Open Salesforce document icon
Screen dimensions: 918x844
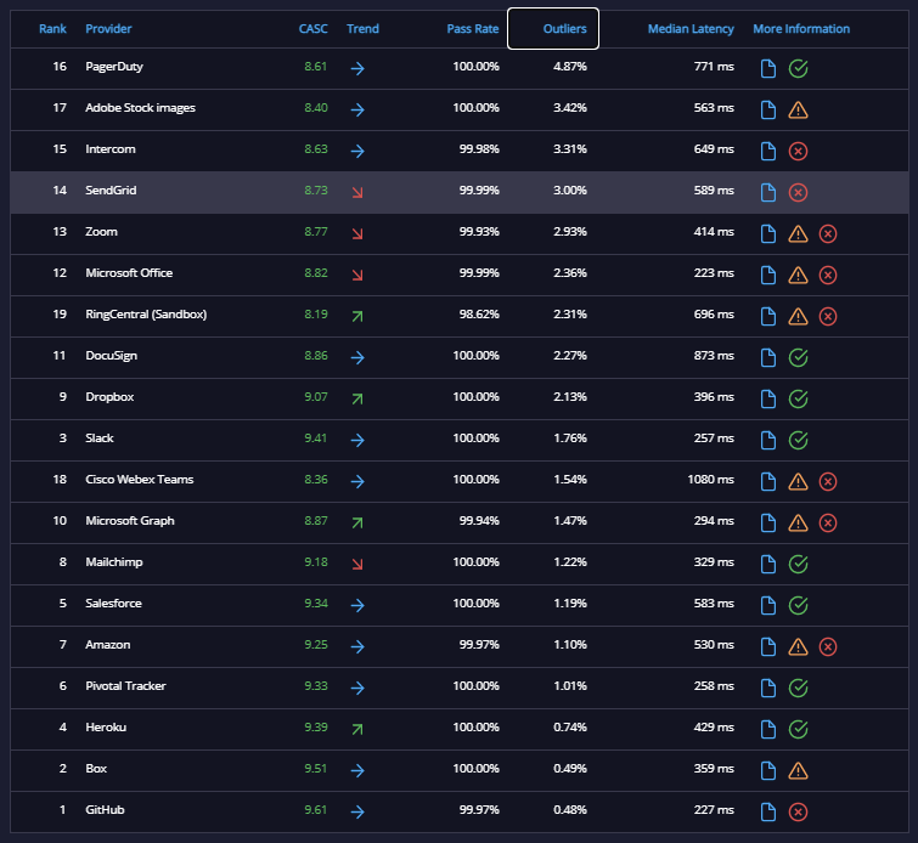tap(768, 605)
